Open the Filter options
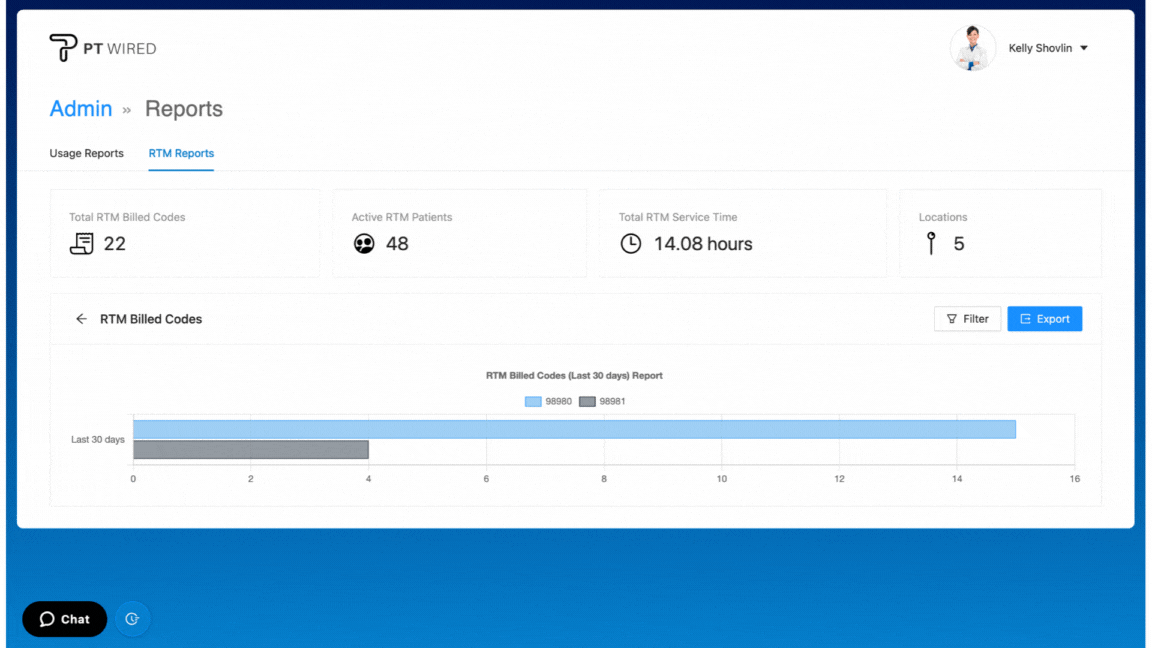1152x648 pixels. tap(967, 319)
